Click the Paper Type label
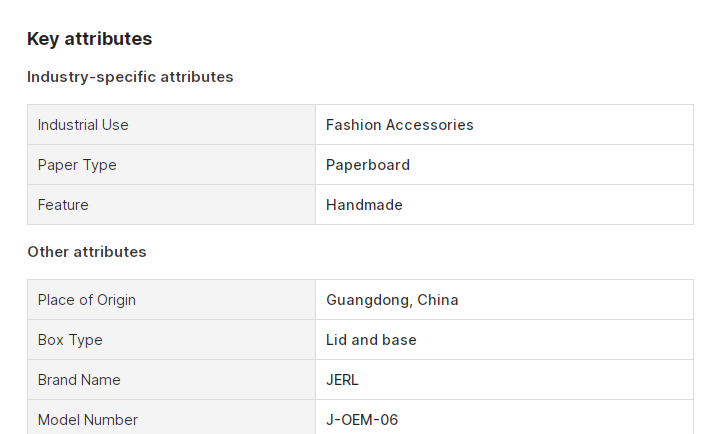 (77, 165)
